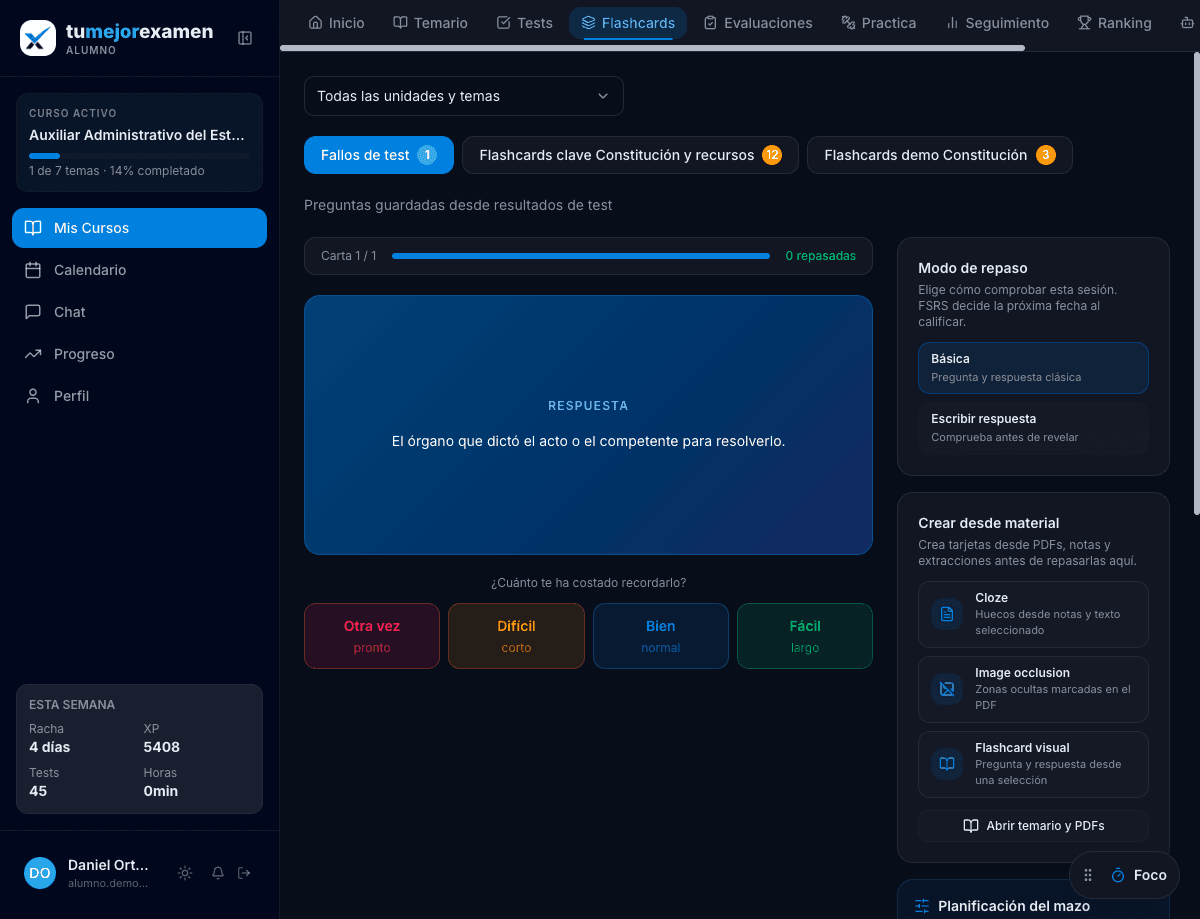Select Básica review mode
The width and height of the screenshot is (1200, 919).
click(1033, 368)
